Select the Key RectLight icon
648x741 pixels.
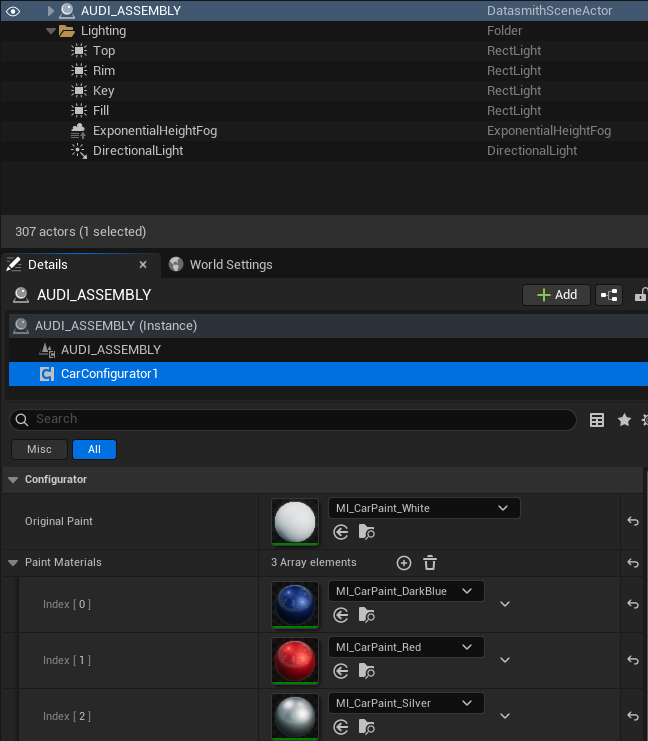coord(78,90)
